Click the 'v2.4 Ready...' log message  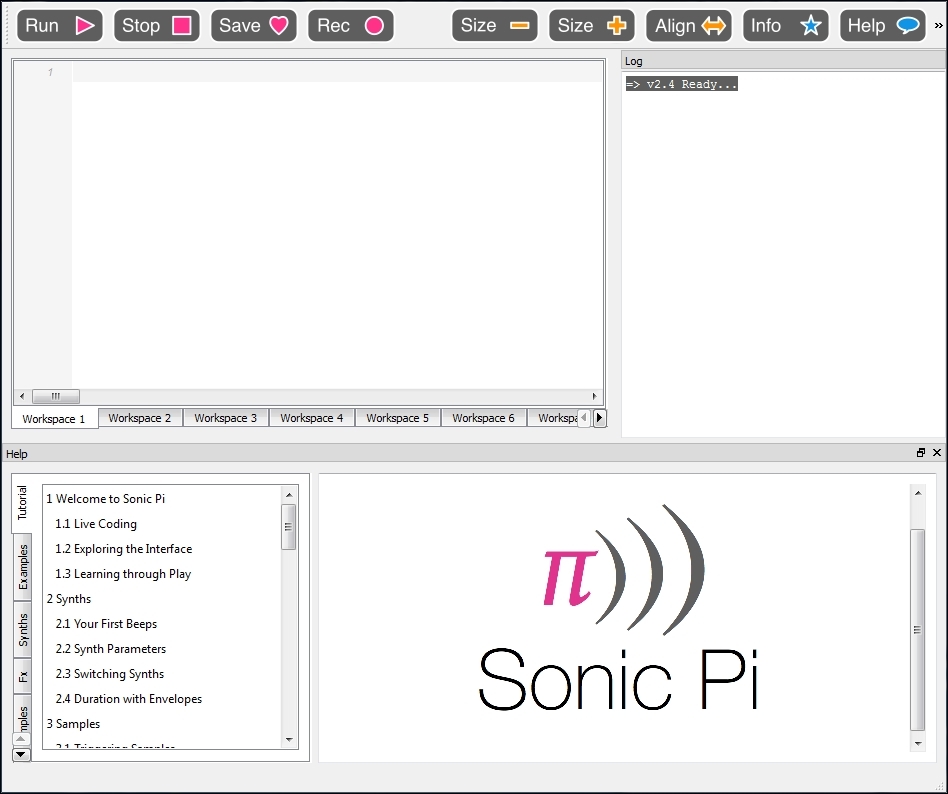(x=681, y=84)
